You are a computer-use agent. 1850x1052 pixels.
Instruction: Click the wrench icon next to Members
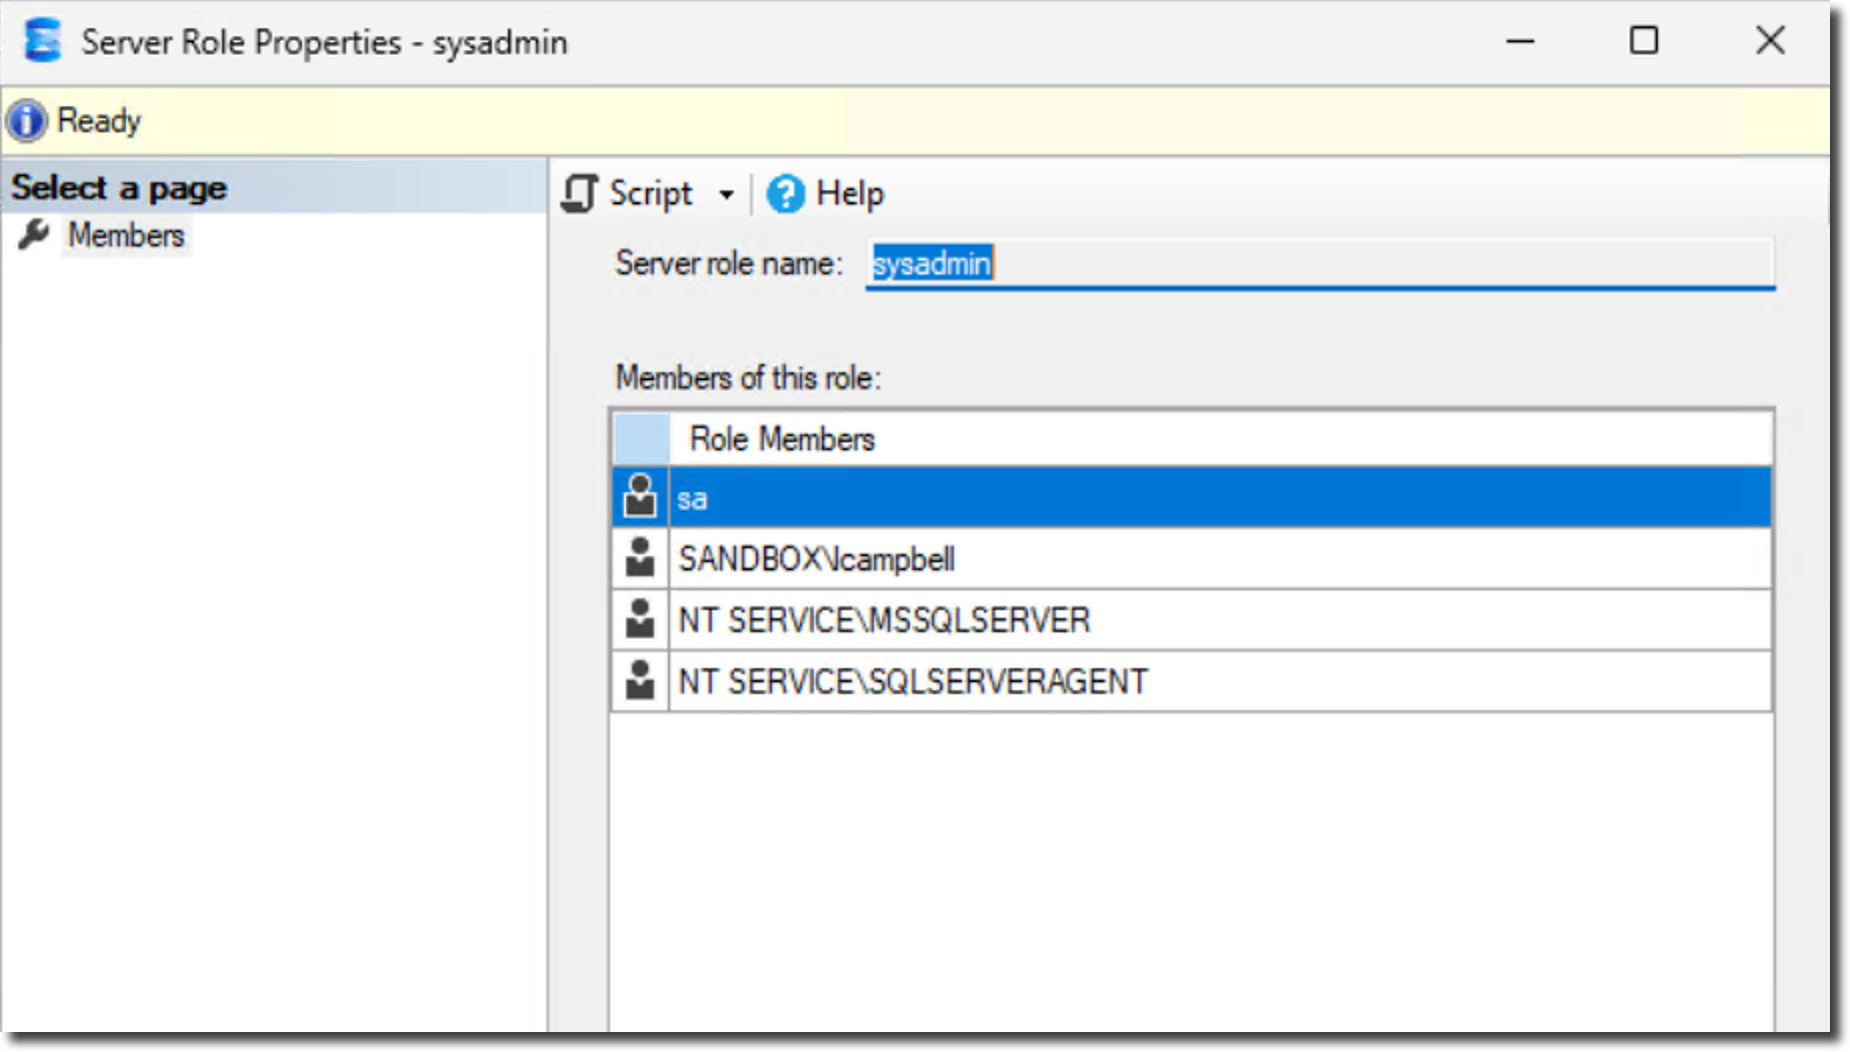(x=34, y=235)
